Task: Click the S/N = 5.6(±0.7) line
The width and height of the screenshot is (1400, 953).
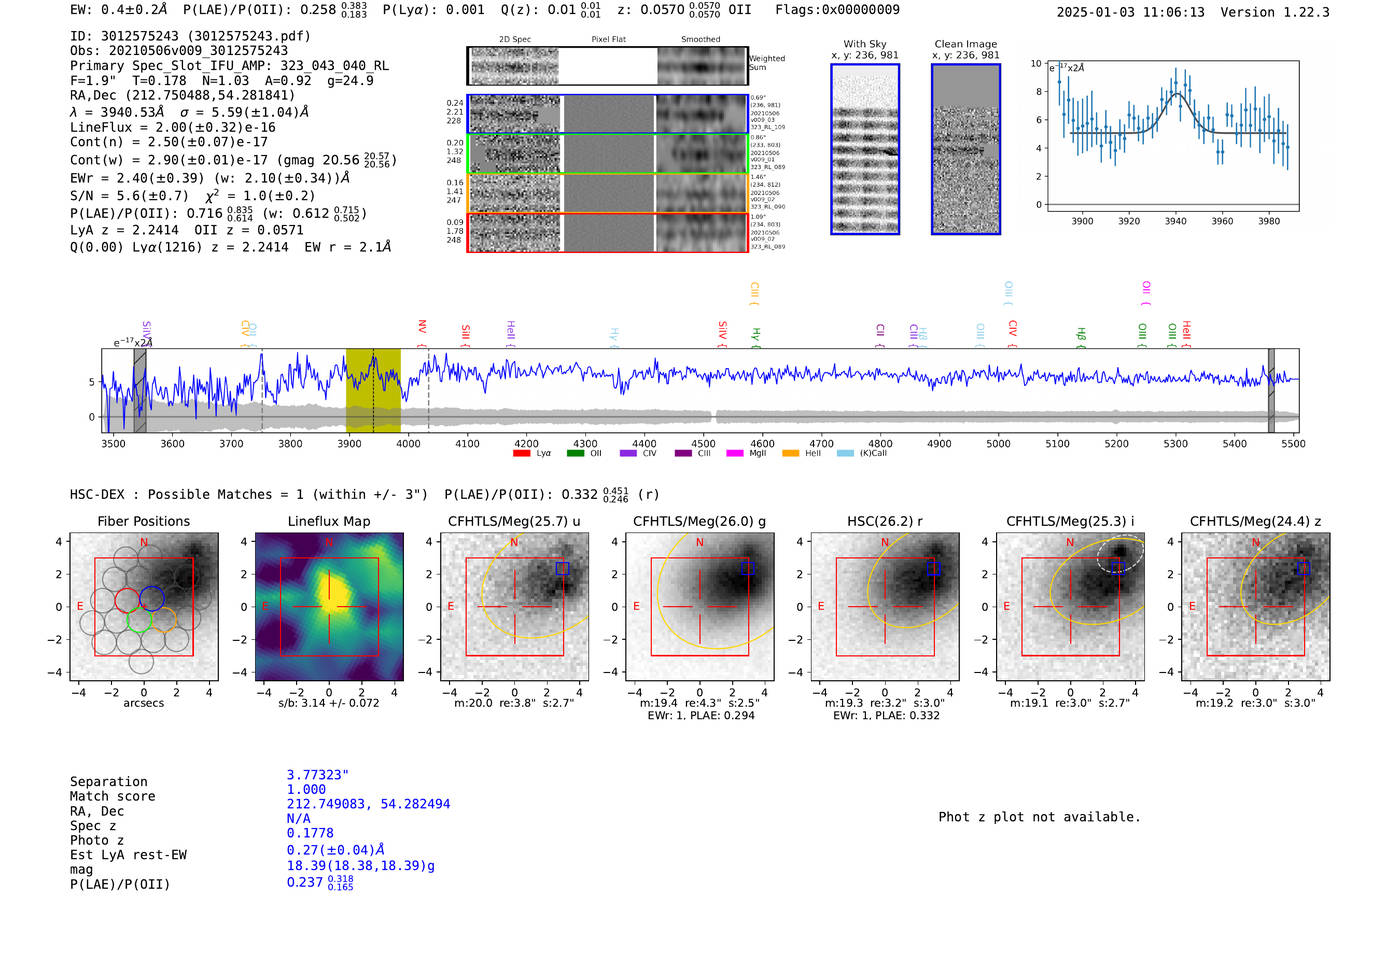Action: tap(193, 196)
